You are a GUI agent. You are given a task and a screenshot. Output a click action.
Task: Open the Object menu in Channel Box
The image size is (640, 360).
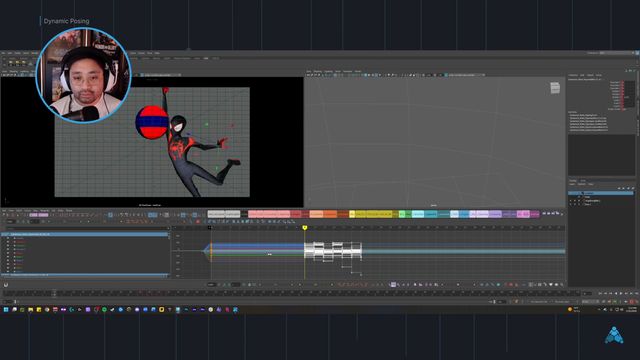[x=590, y=75]
